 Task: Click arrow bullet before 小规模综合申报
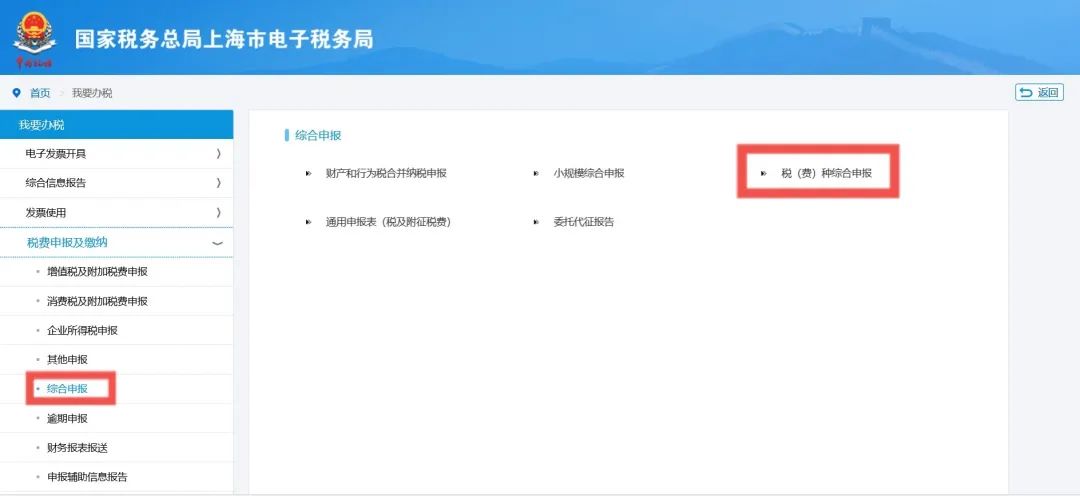click(537, 173)
